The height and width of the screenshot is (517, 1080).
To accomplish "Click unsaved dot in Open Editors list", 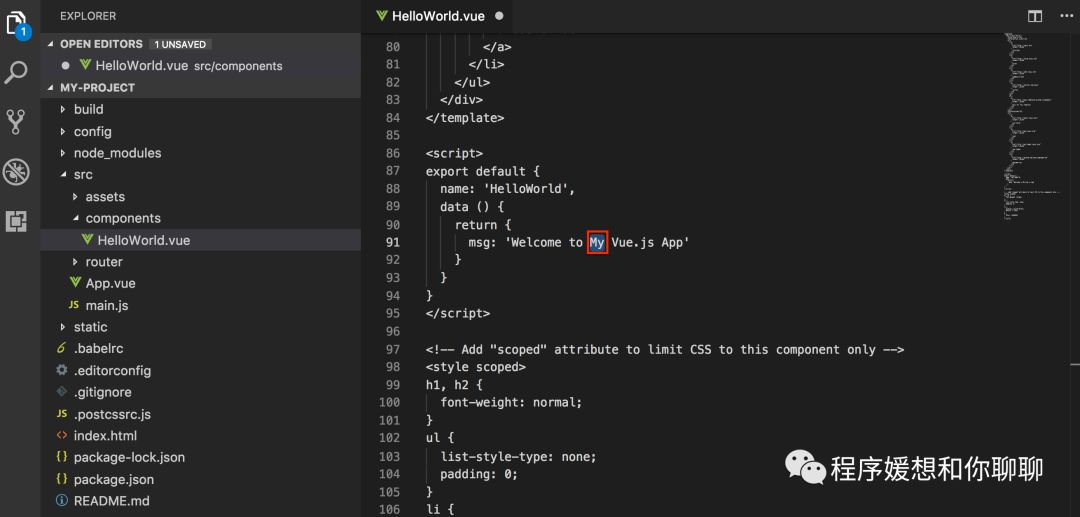I will 65,66.
